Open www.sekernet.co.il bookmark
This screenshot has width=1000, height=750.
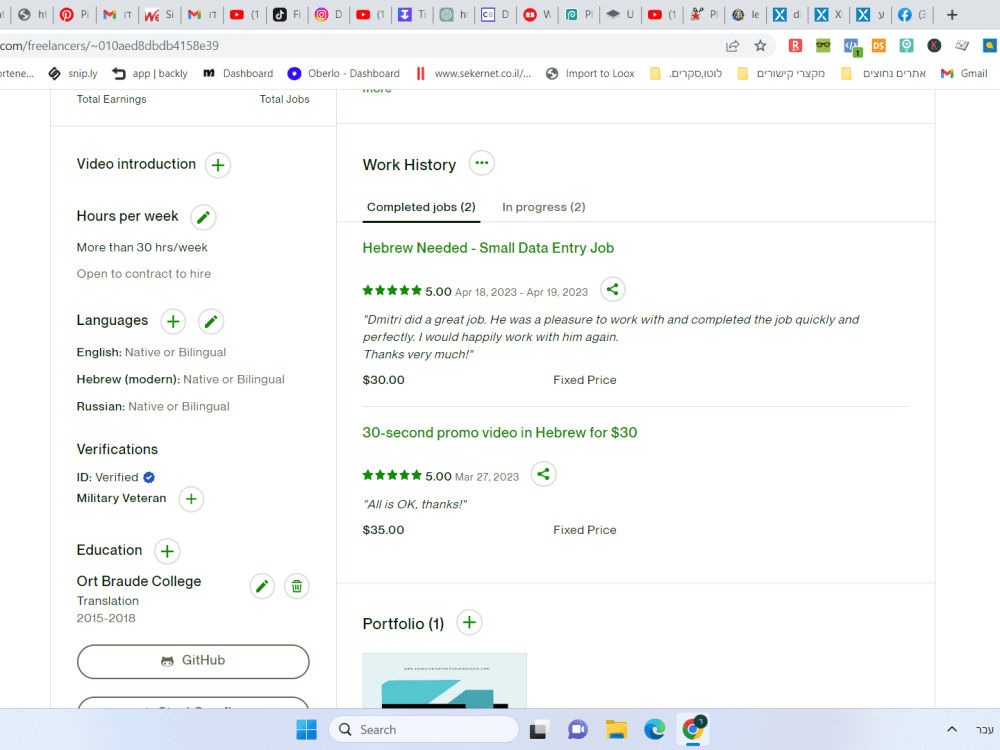(x=473, y=73)
